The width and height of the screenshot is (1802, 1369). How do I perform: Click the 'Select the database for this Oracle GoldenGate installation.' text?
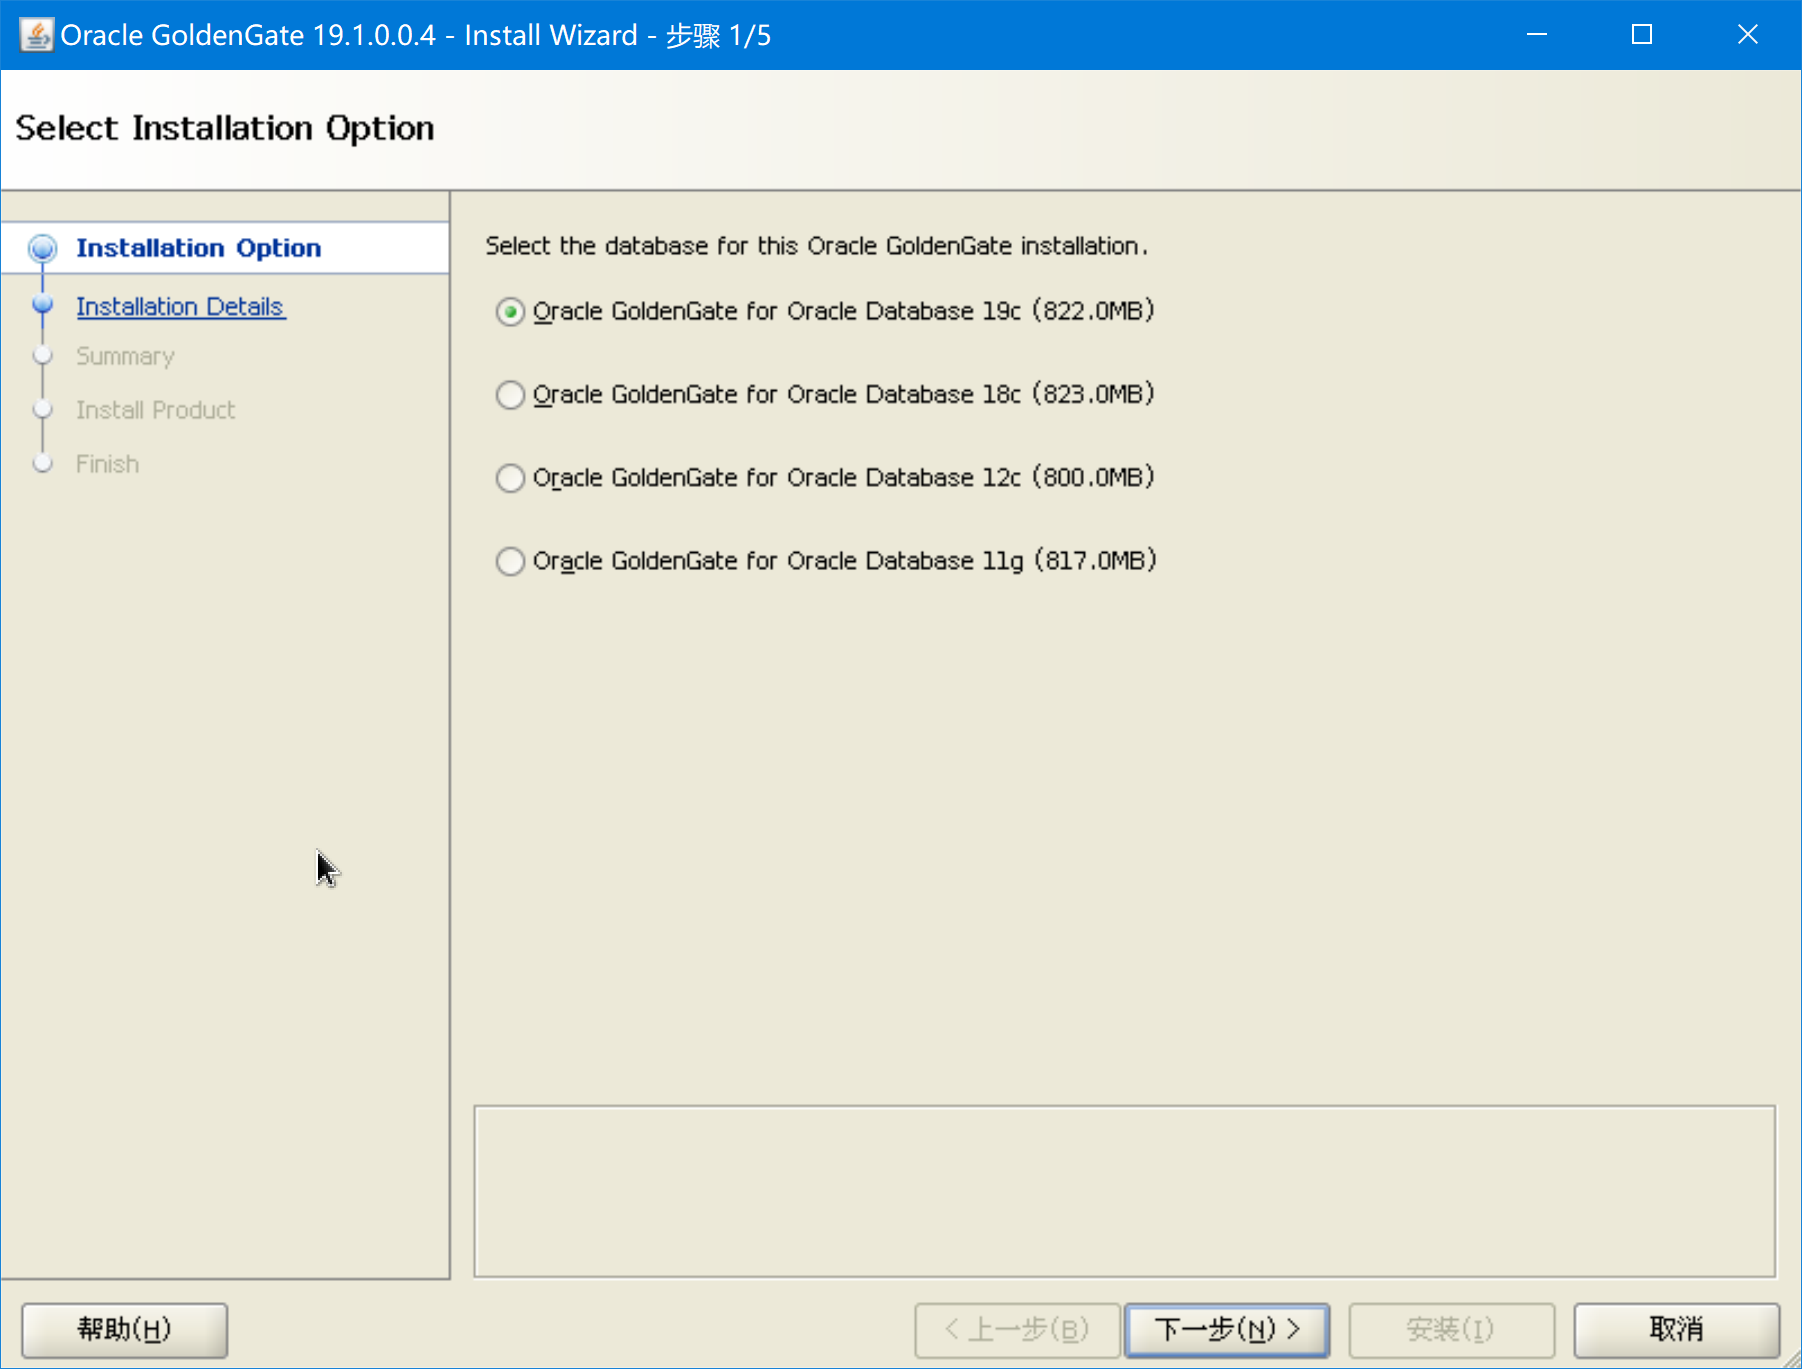click(x=817, y=246)
